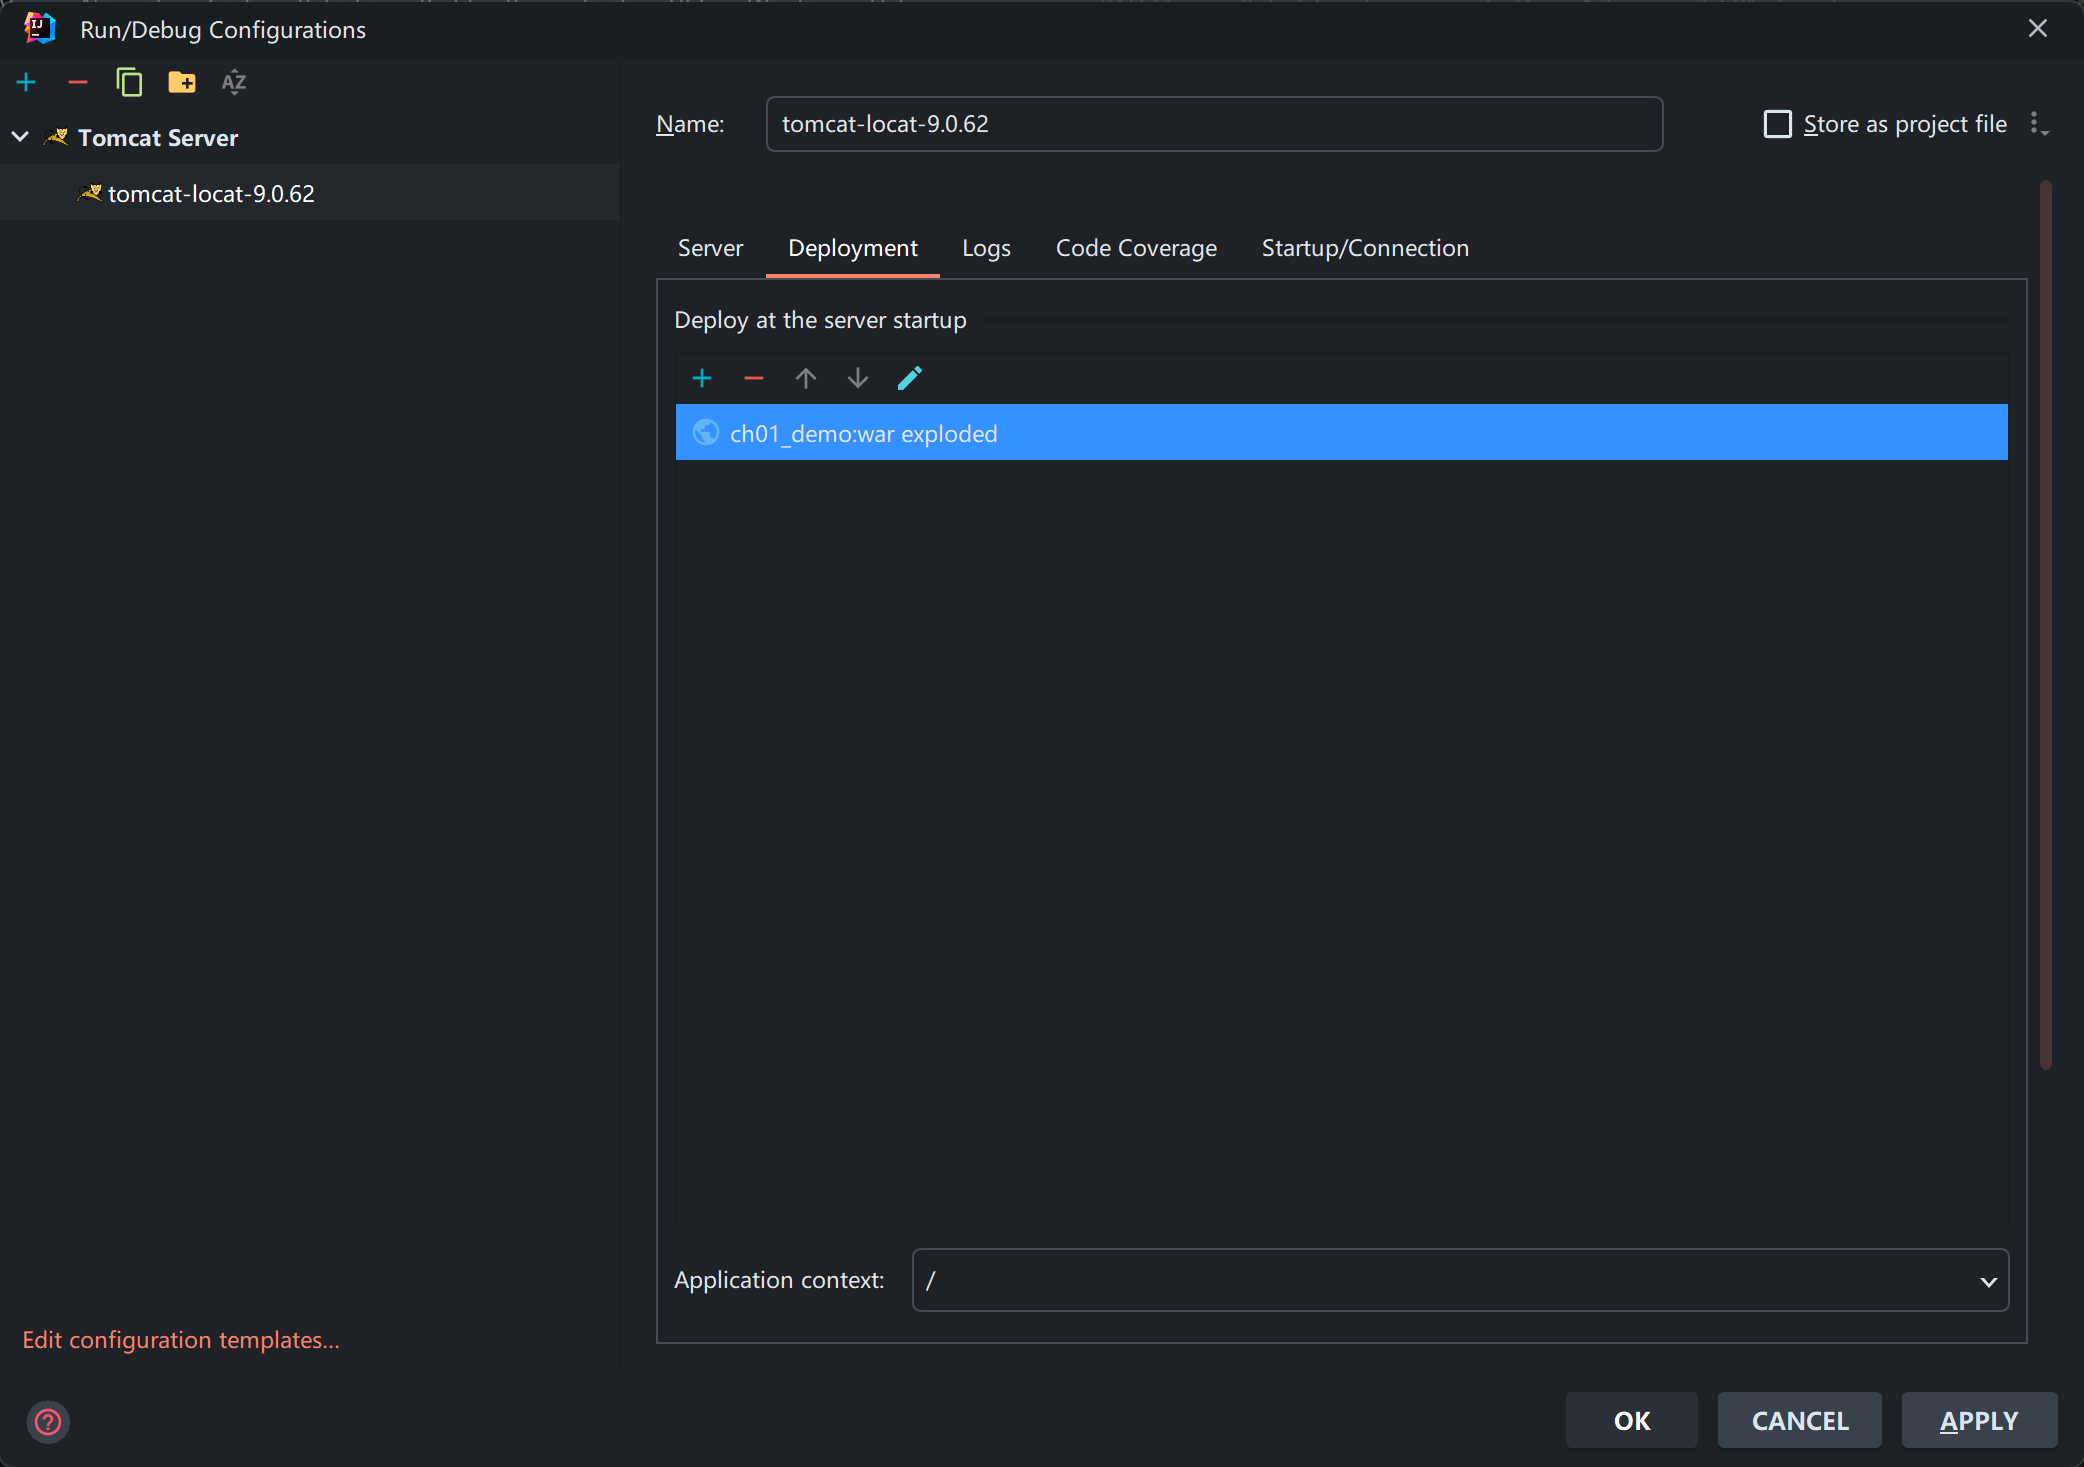Enable Store as project file checkbox
The width and height of the screenshot is (2084, 1467).
click(1777, 124)
